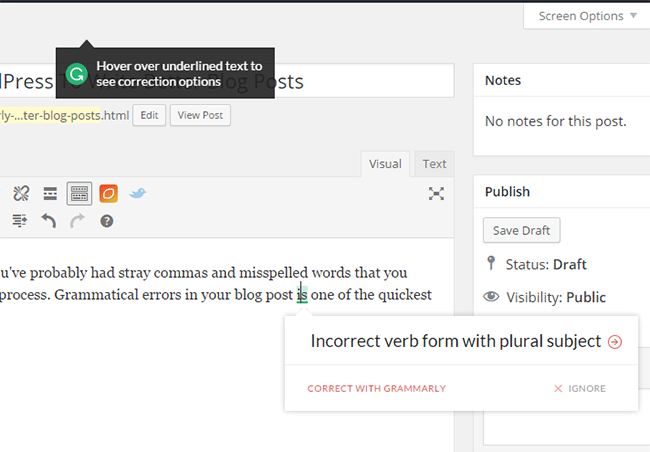Click the increase indent icon

(x=20, y=221)
